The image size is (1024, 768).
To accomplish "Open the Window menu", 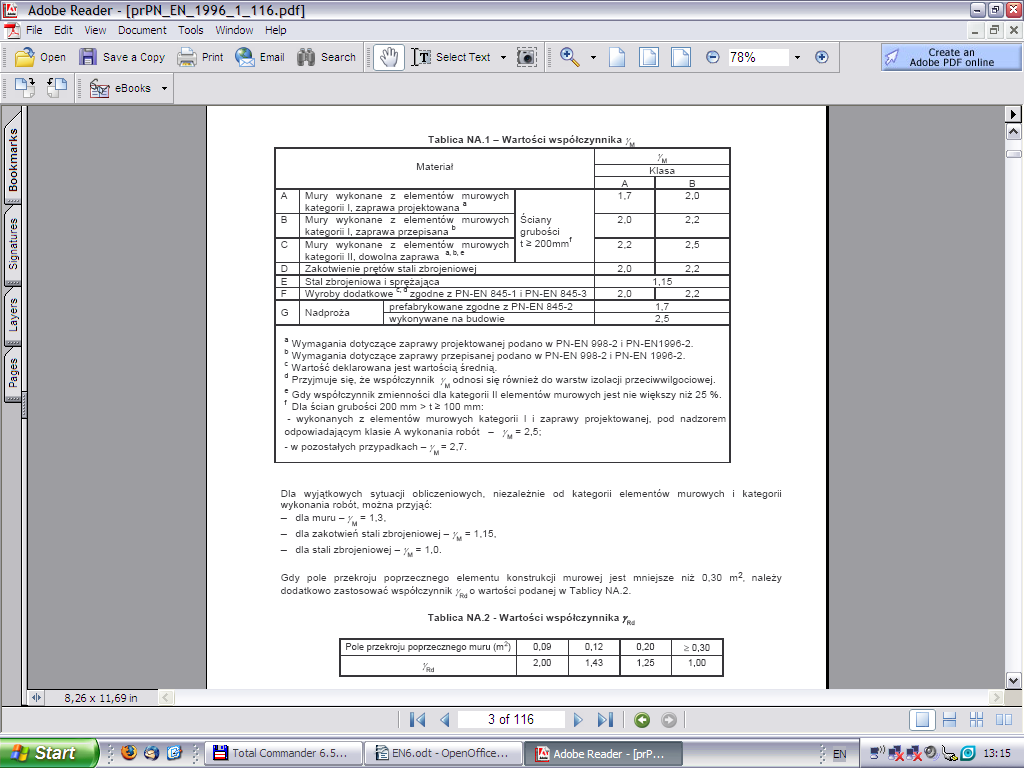I will pos(234,30).
